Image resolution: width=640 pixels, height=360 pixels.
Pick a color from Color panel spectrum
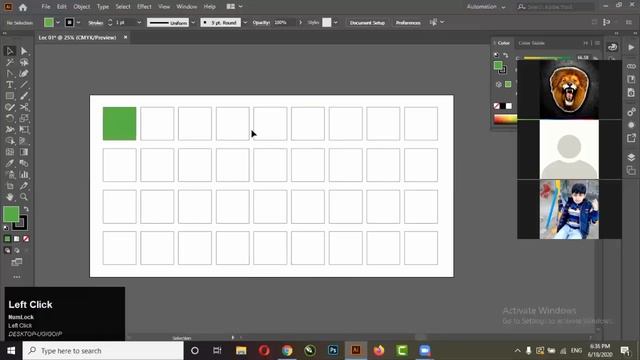click(x=505, y=119)
